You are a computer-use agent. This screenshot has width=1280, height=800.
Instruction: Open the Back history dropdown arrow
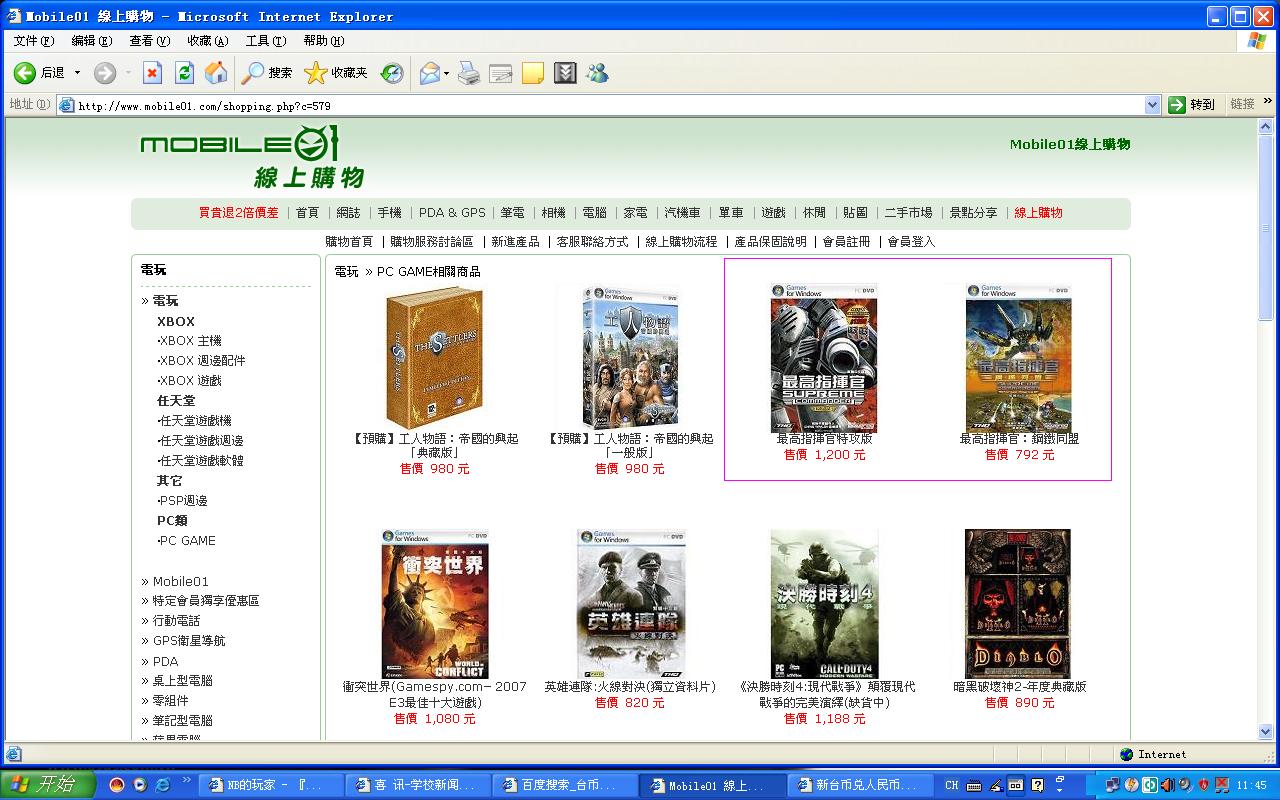click(77, 73)
